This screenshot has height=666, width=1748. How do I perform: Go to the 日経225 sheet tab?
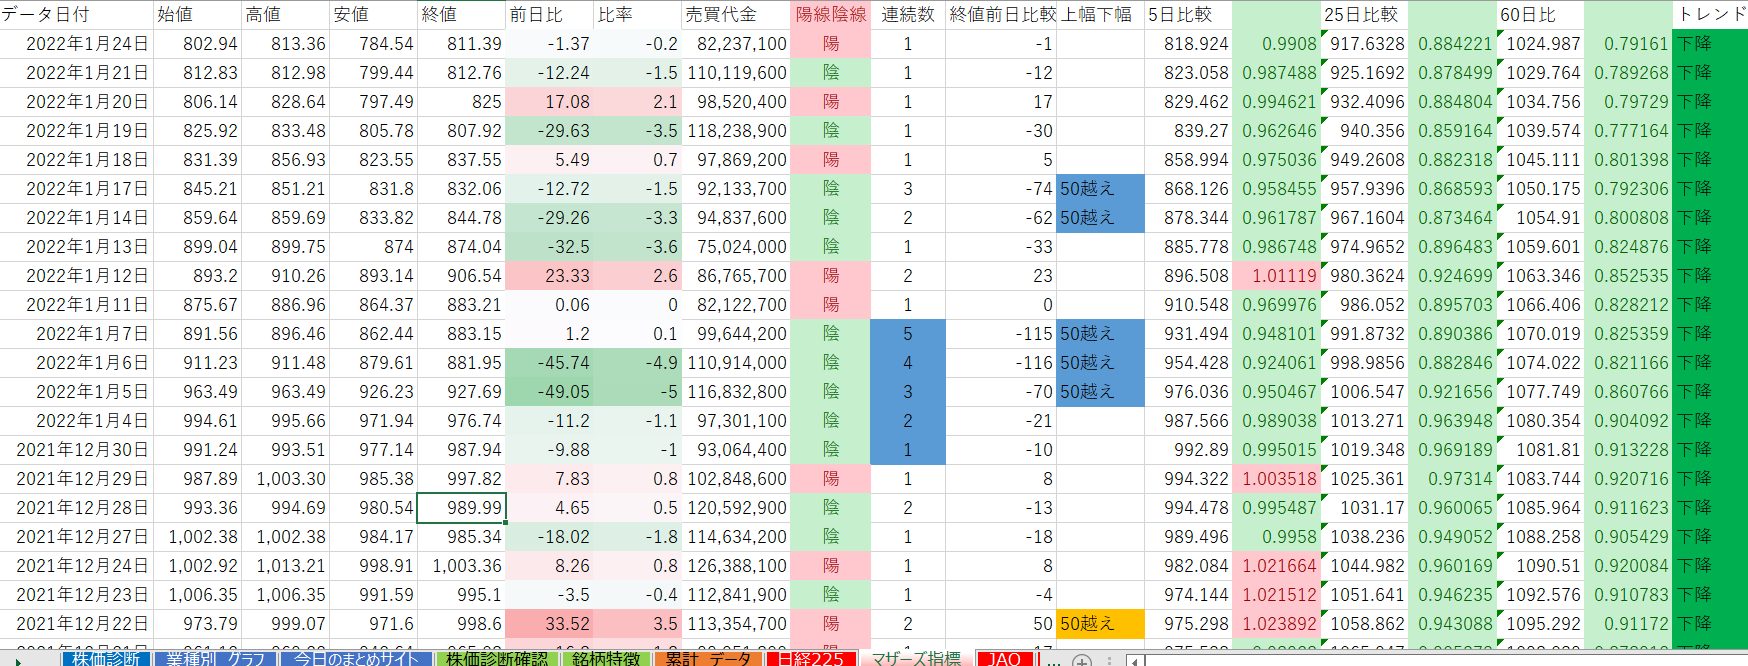click(811, 658)
